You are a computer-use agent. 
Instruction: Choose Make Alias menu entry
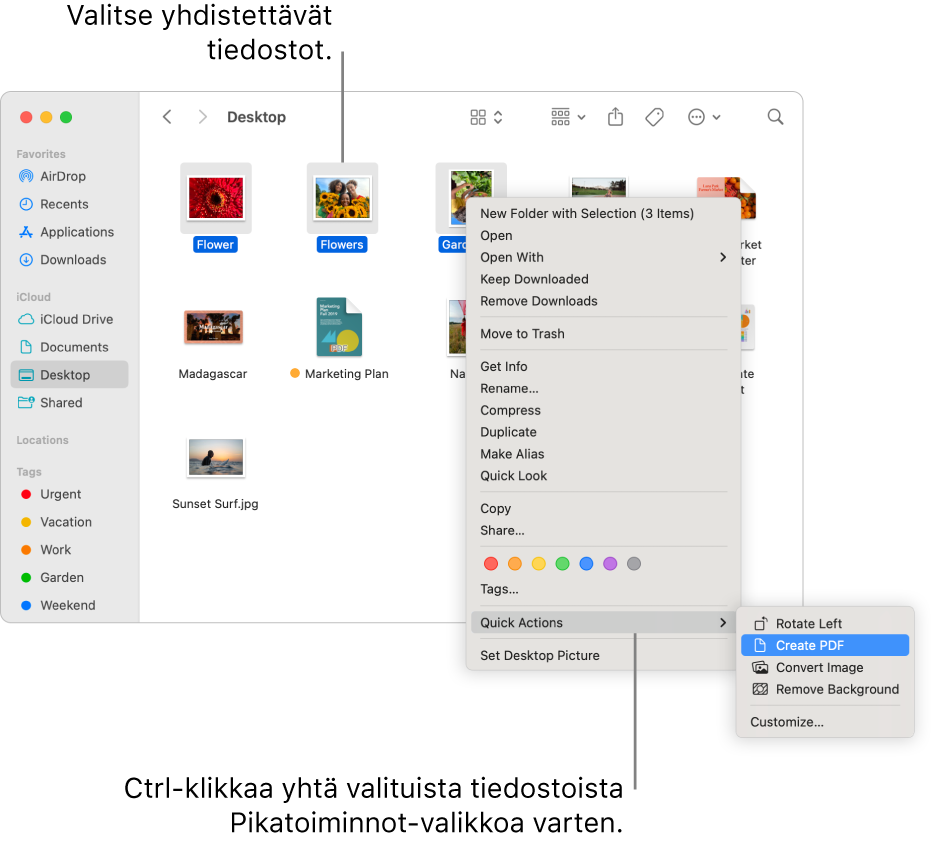click(x=603, y=454)
